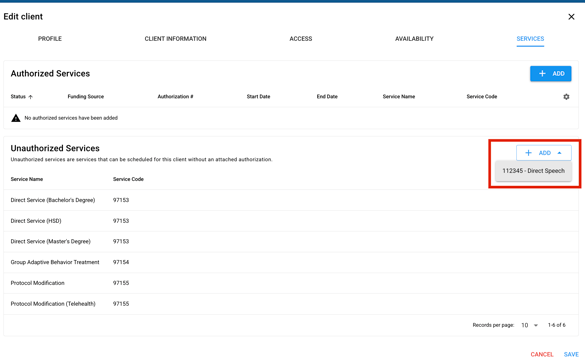Select the Protocol Modification row

click(291, 283)
